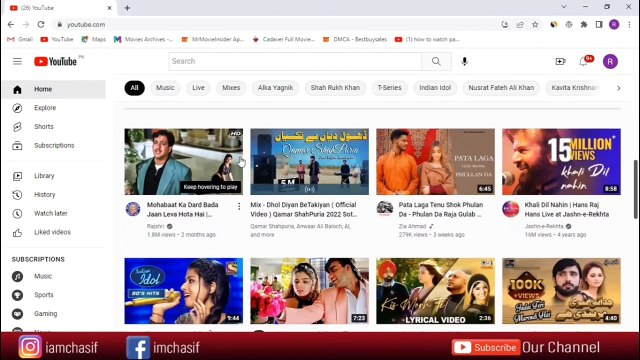Viewport: 640px width, 360px height.
Task: Start voice search with microphone icon
Action: pos(464,62)
